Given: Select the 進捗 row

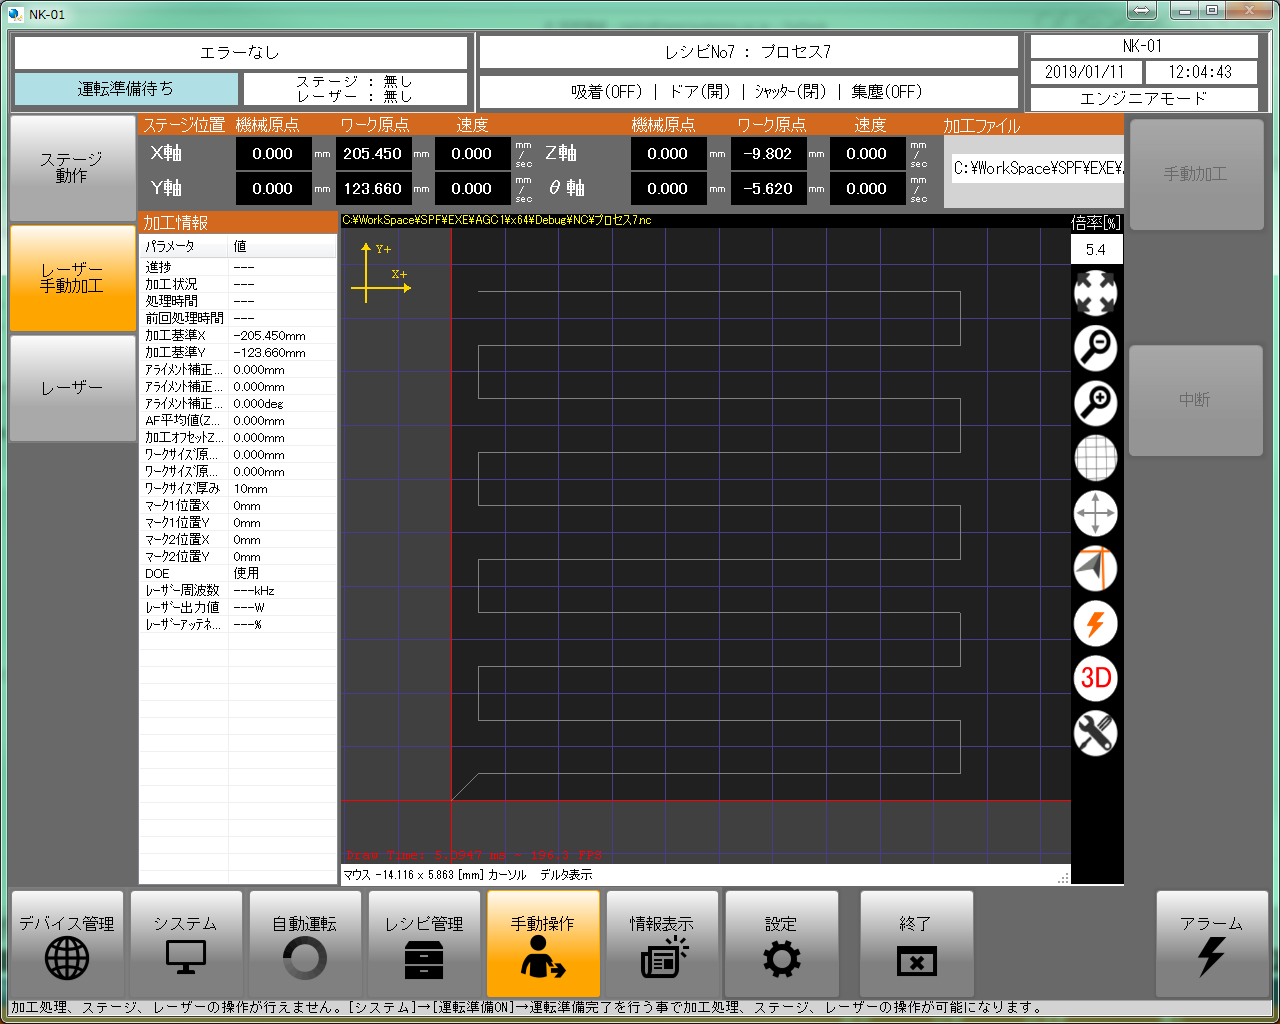Looking at the screenshot, I should tap(238, 268).
